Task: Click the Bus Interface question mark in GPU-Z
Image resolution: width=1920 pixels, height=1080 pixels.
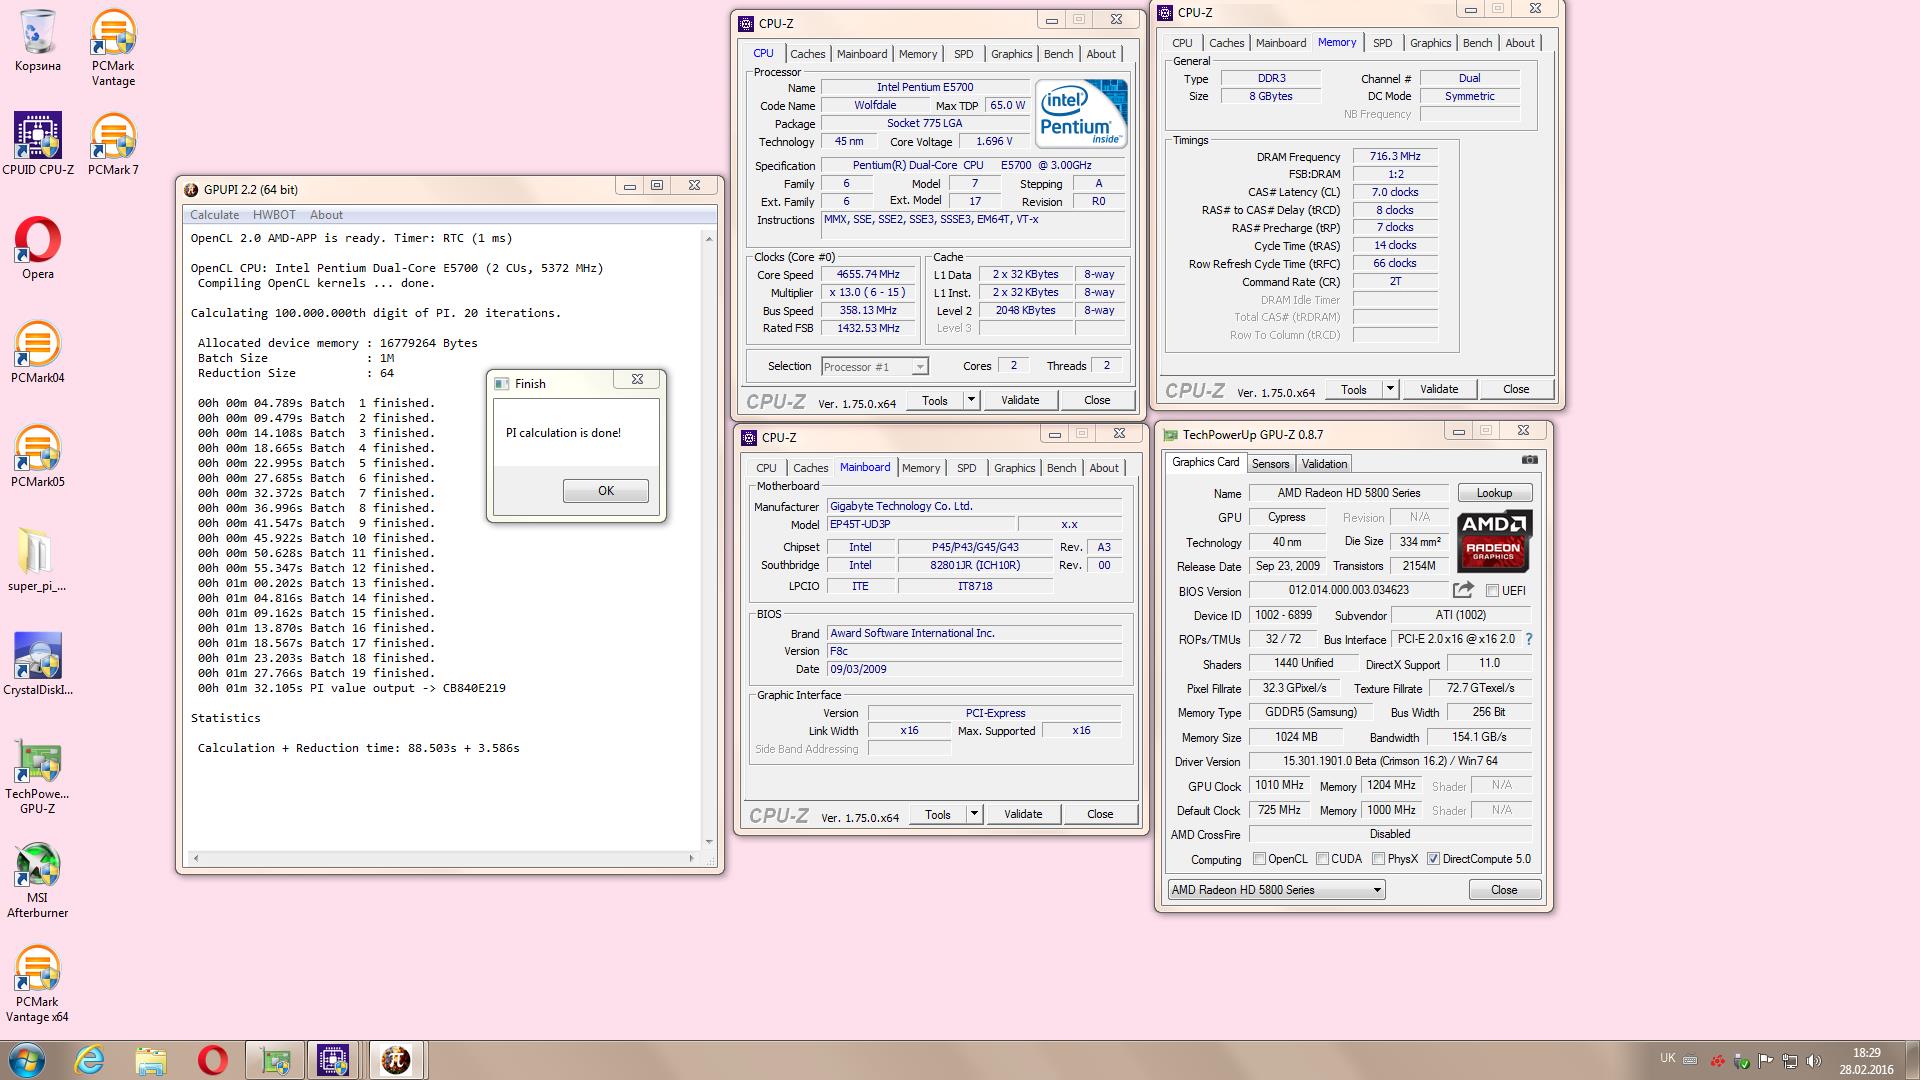Action: coord(1528,639)
